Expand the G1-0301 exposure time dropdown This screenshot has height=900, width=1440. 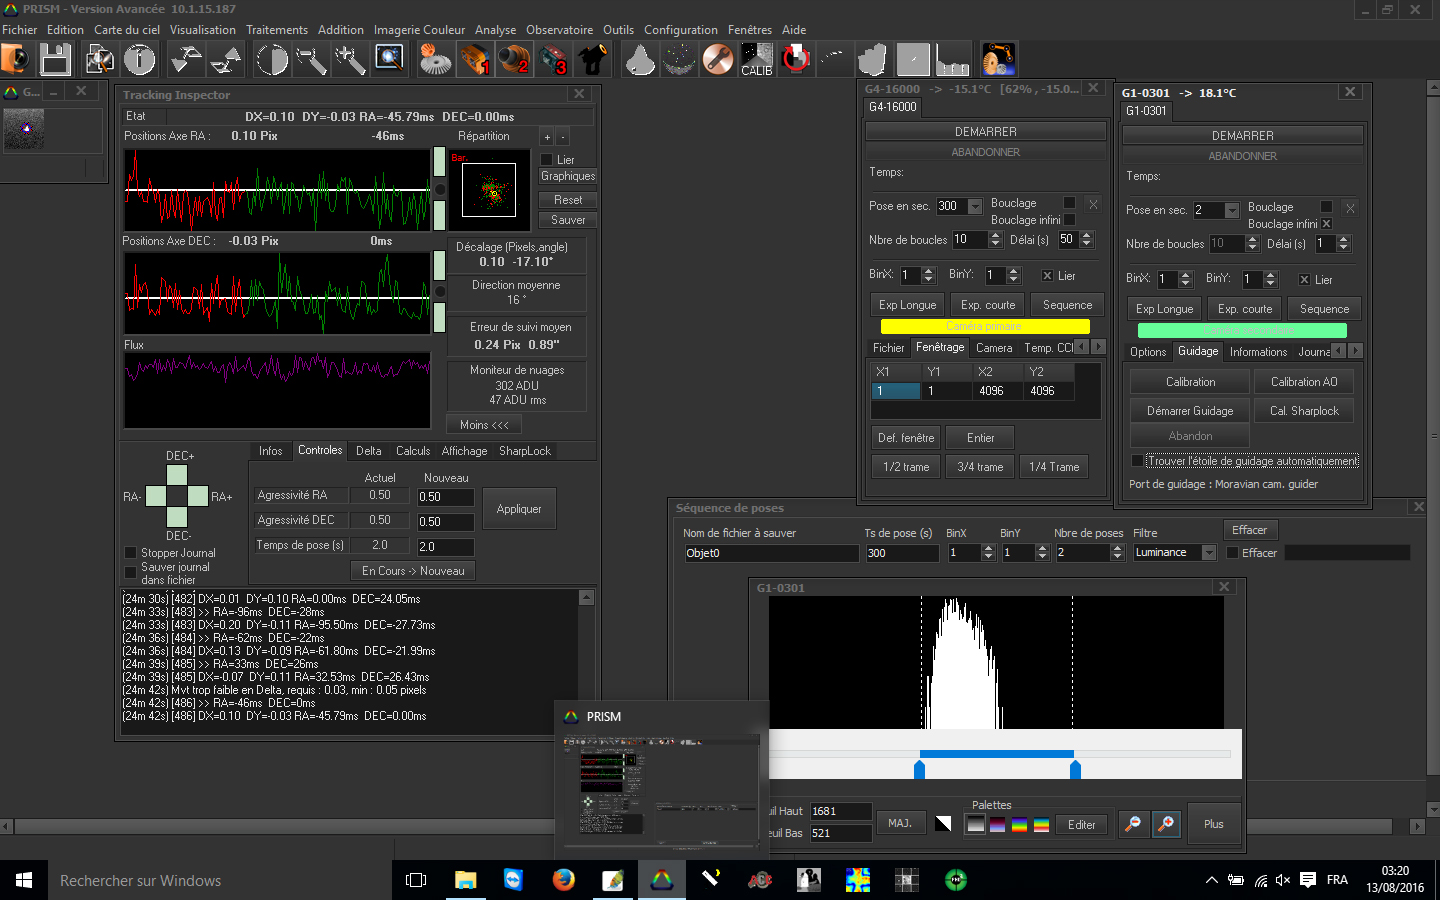click(1232, 211)
